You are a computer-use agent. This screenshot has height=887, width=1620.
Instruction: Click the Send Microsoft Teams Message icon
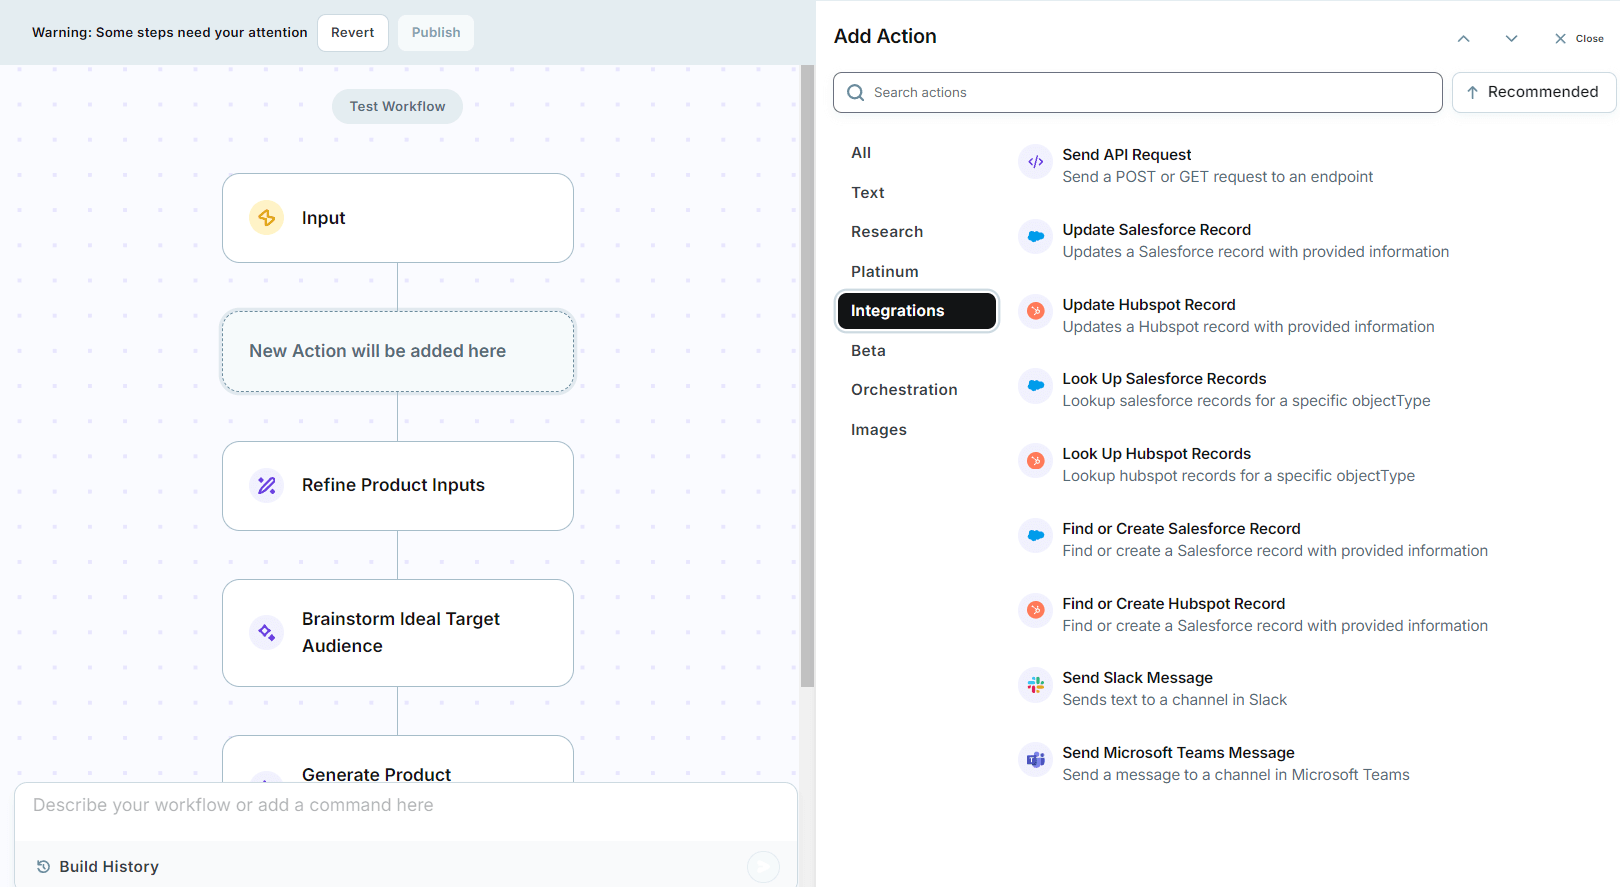(1035, 760)
